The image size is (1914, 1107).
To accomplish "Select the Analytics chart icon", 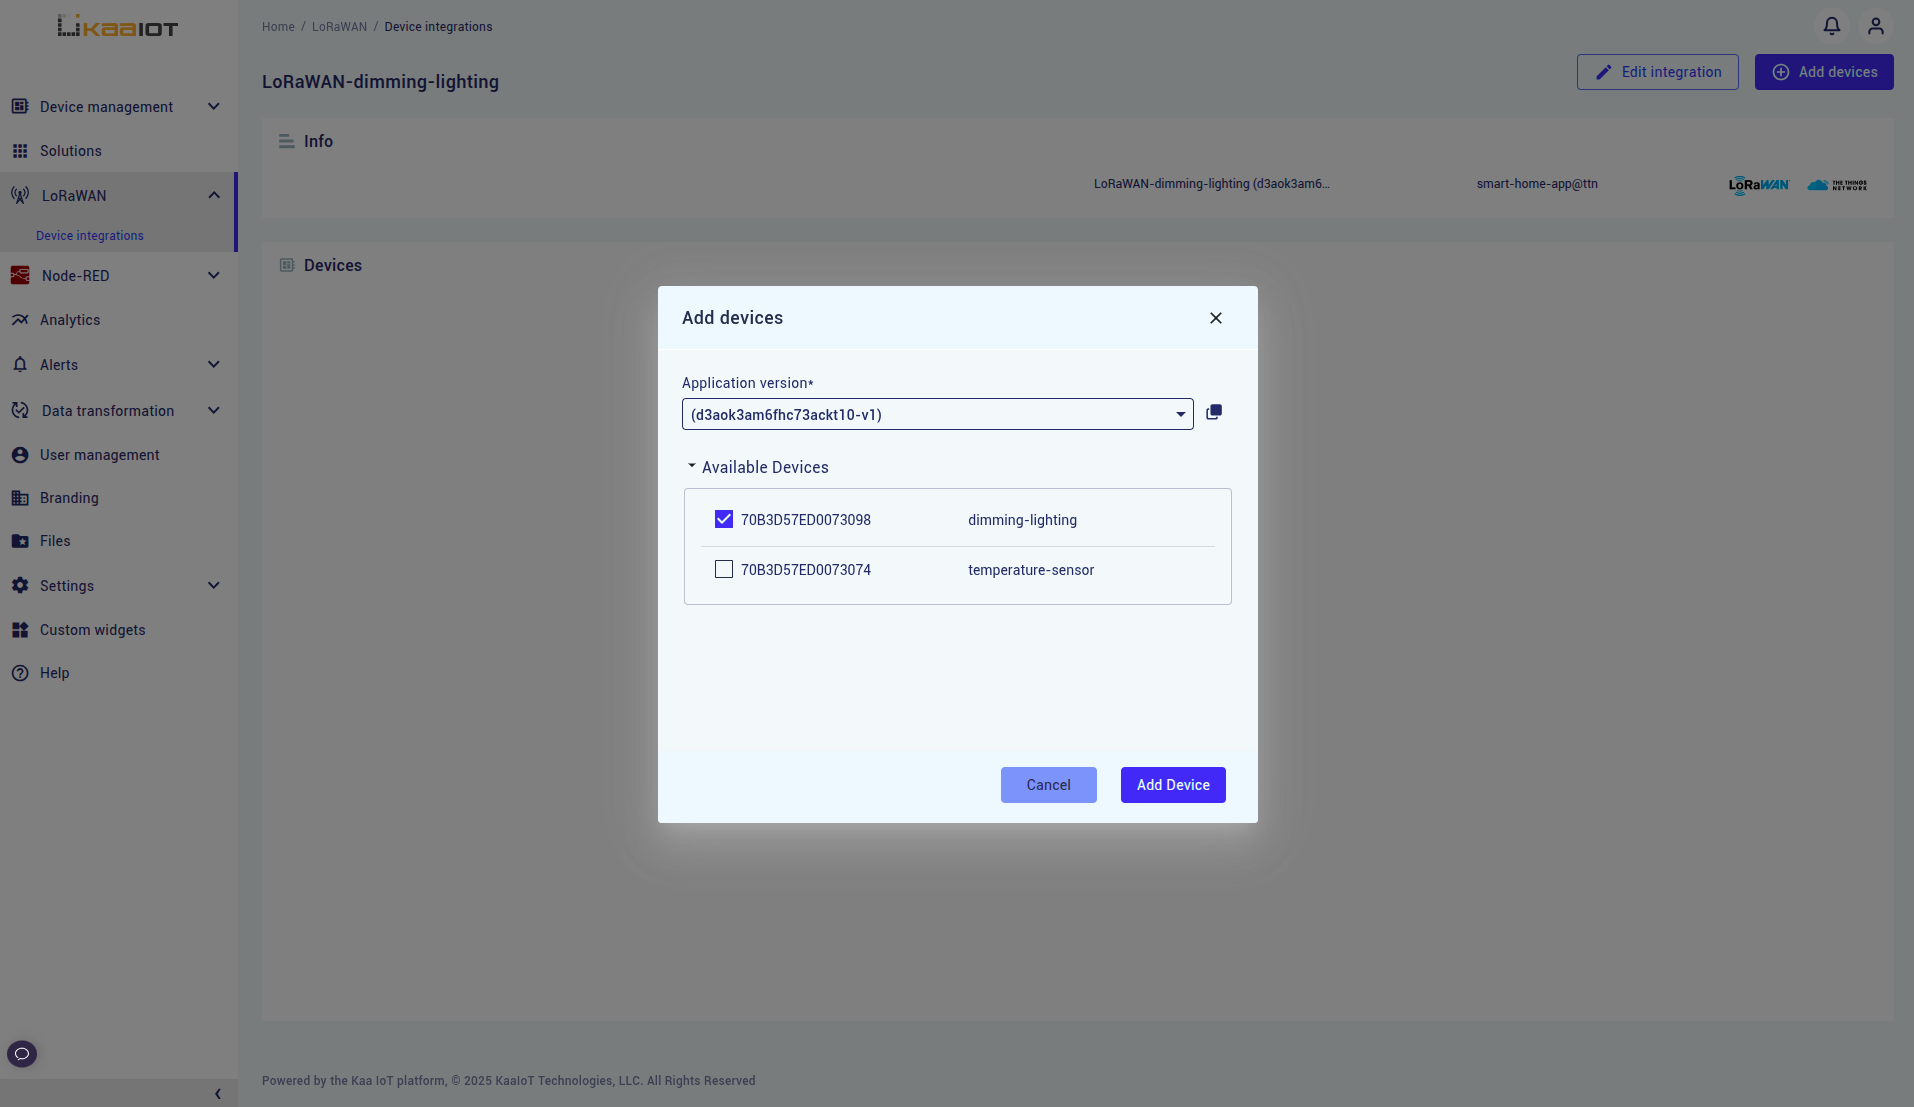I will click(x=20, y=319).
